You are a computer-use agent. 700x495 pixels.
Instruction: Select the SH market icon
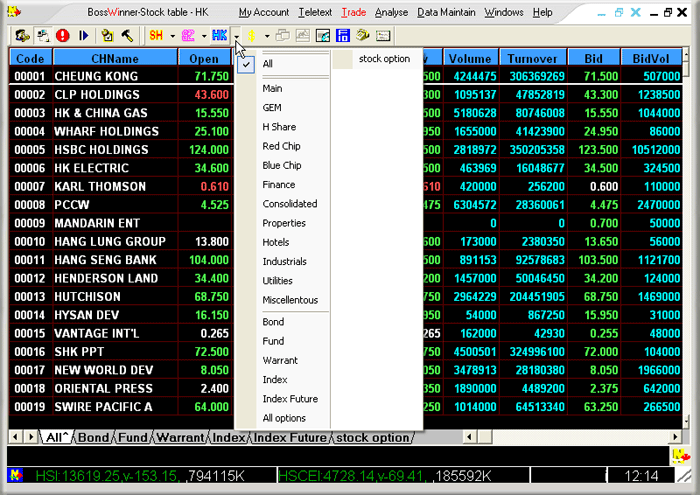(156, 35)
